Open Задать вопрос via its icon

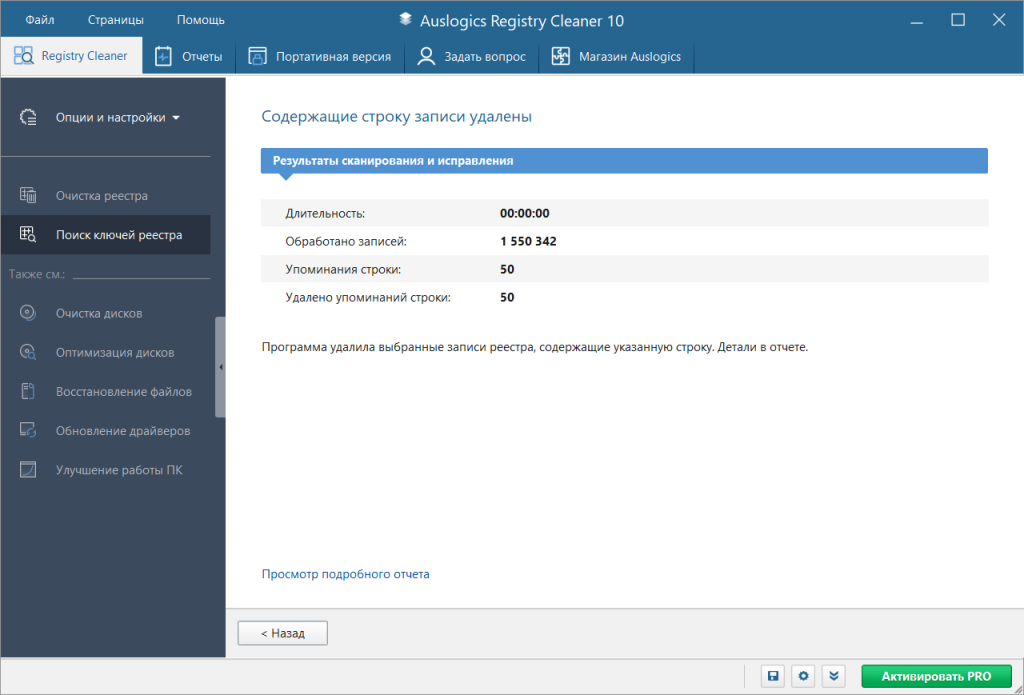click(x=424, y=56)
